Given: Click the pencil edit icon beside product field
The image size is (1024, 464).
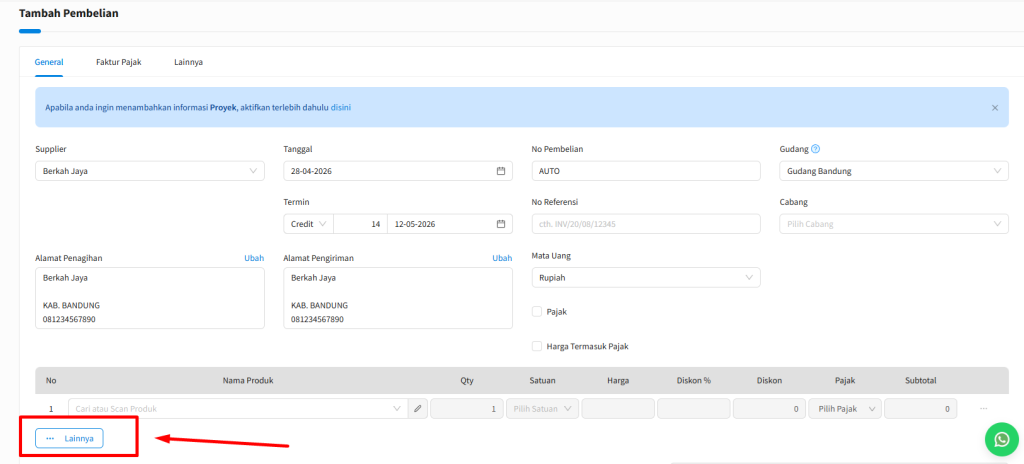Looking at the screenshot, I should [x=418, y=409].
